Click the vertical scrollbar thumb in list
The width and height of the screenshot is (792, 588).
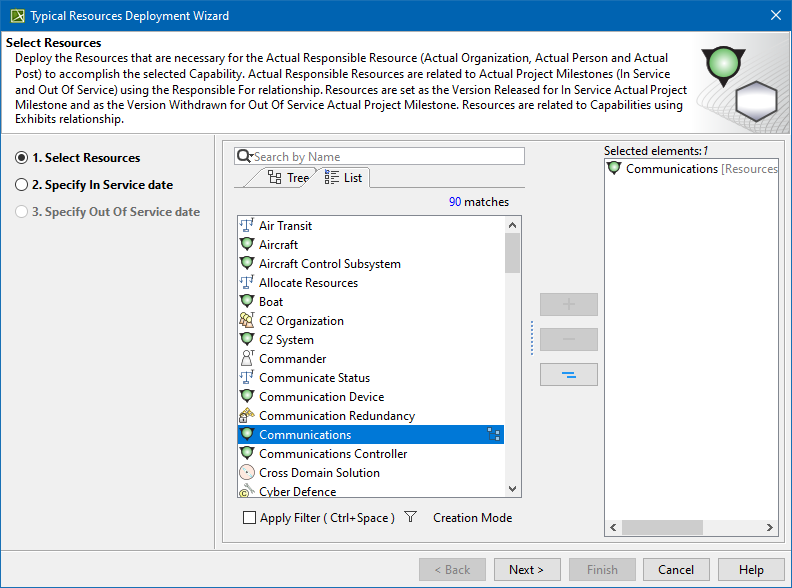tap(512, 252)
